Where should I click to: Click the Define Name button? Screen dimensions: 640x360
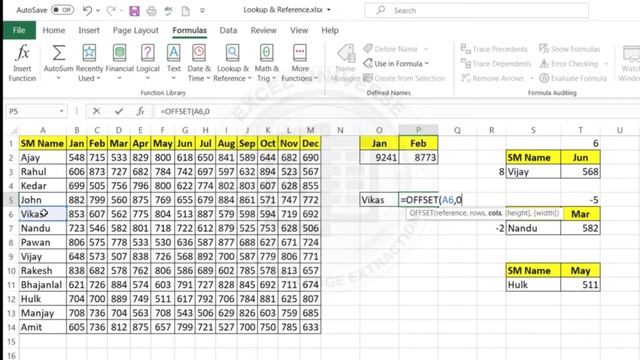395,49
